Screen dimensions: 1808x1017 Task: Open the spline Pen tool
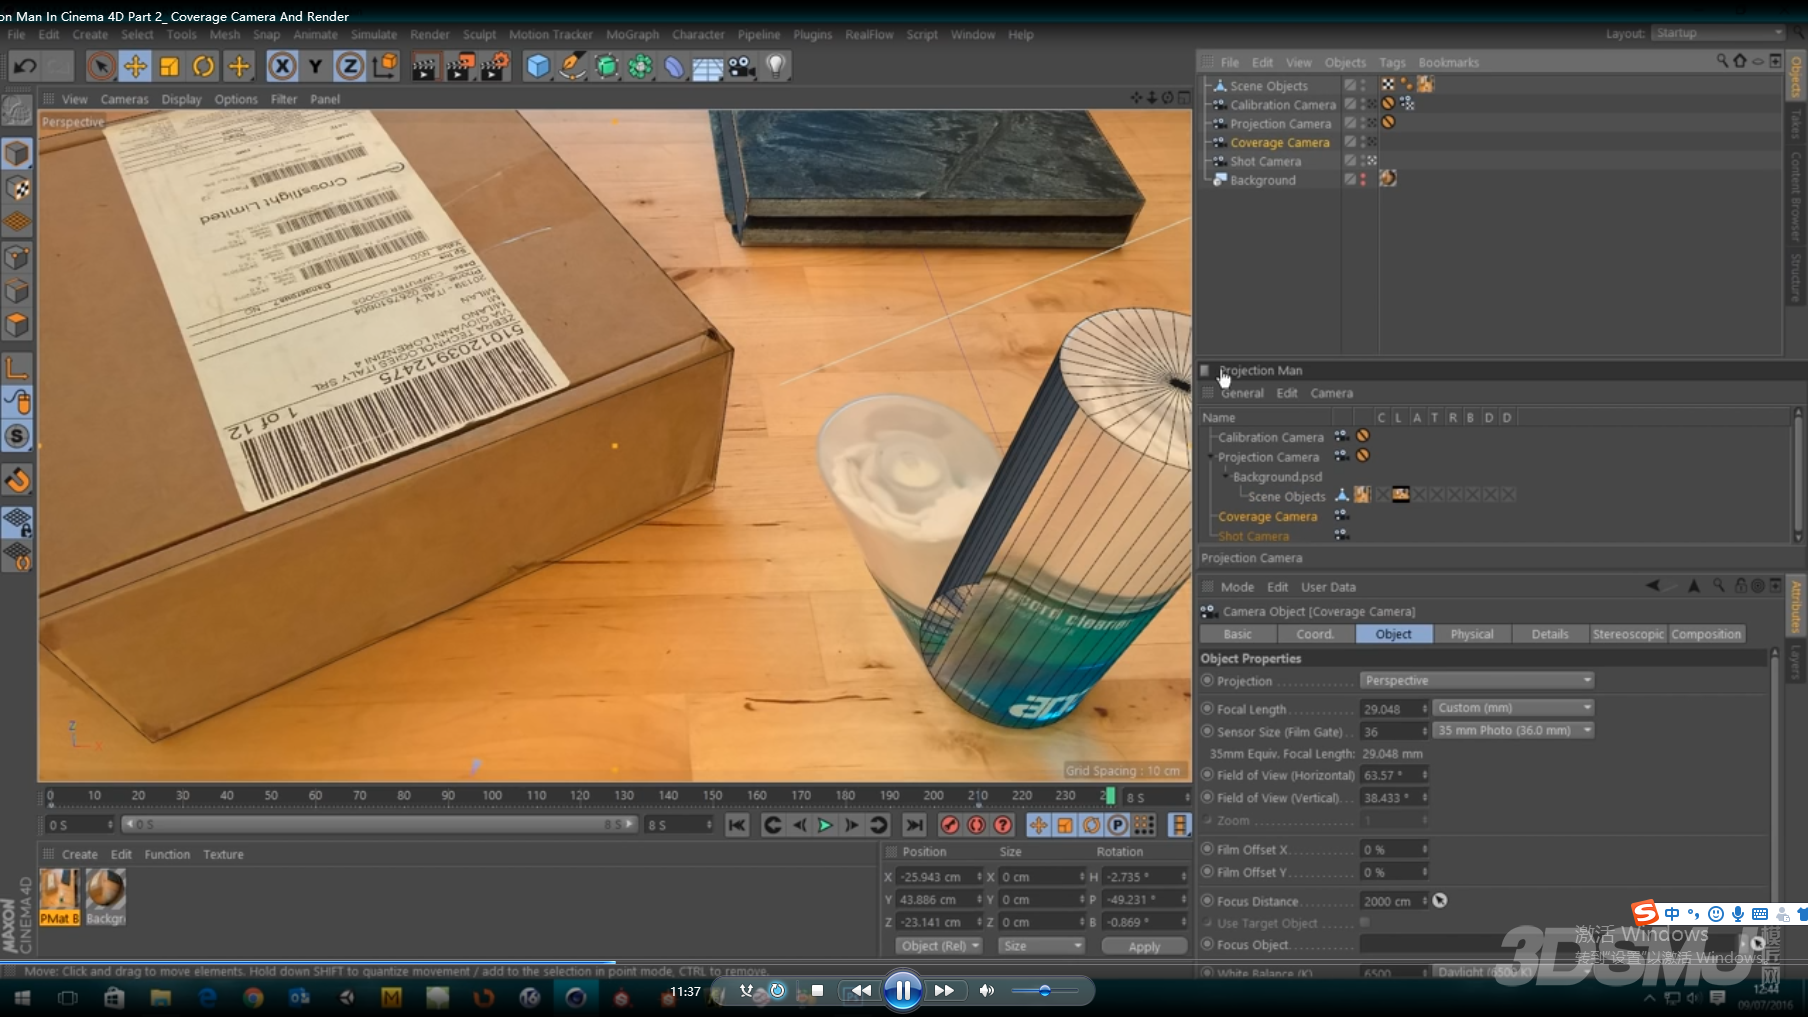click(572, 67)
